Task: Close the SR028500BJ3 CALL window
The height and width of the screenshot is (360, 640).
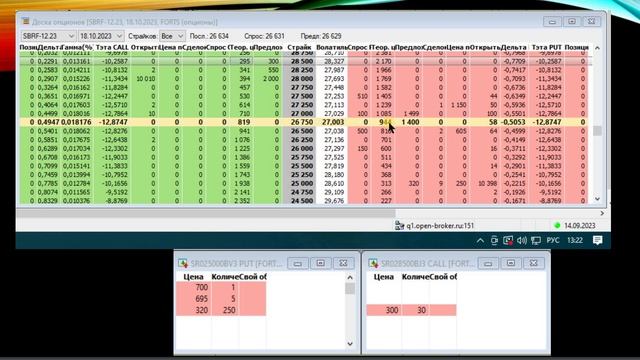Action: pyautogui.click(x=533, y=263)
